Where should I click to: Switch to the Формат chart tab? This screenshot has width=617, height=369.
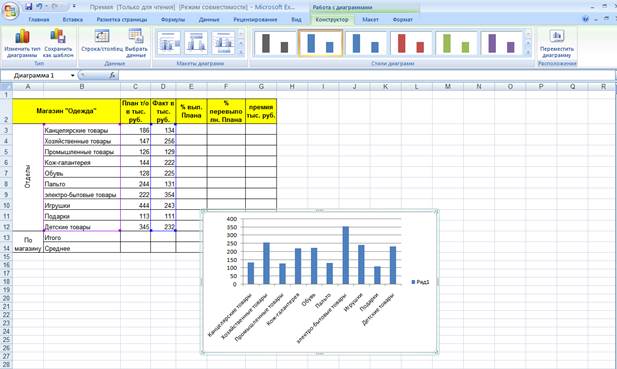[x=403, y=19]
